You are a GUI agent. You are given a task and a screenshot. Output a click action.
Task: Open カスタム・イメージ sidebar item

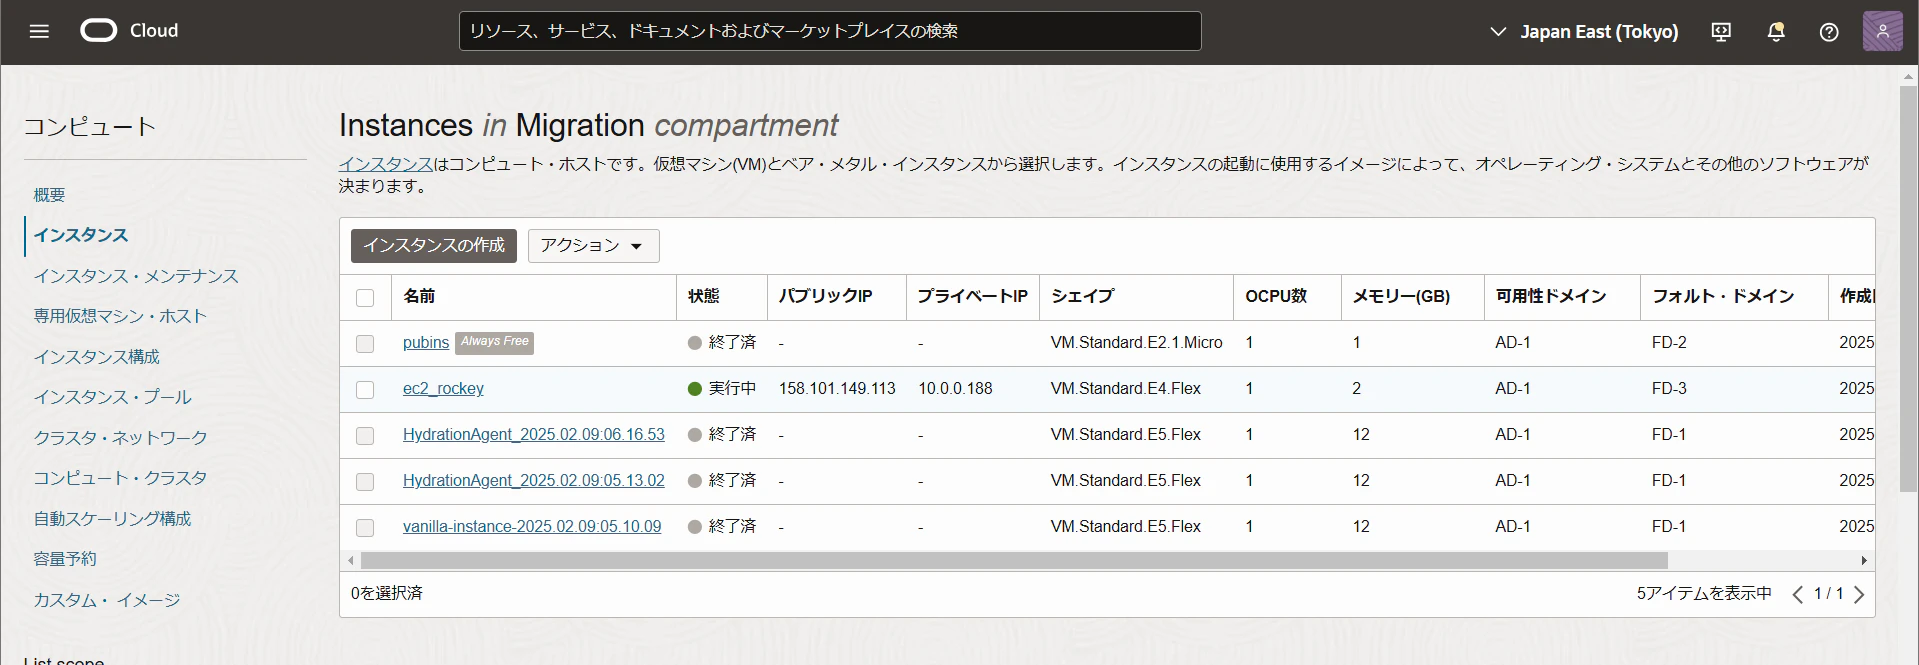107,600
